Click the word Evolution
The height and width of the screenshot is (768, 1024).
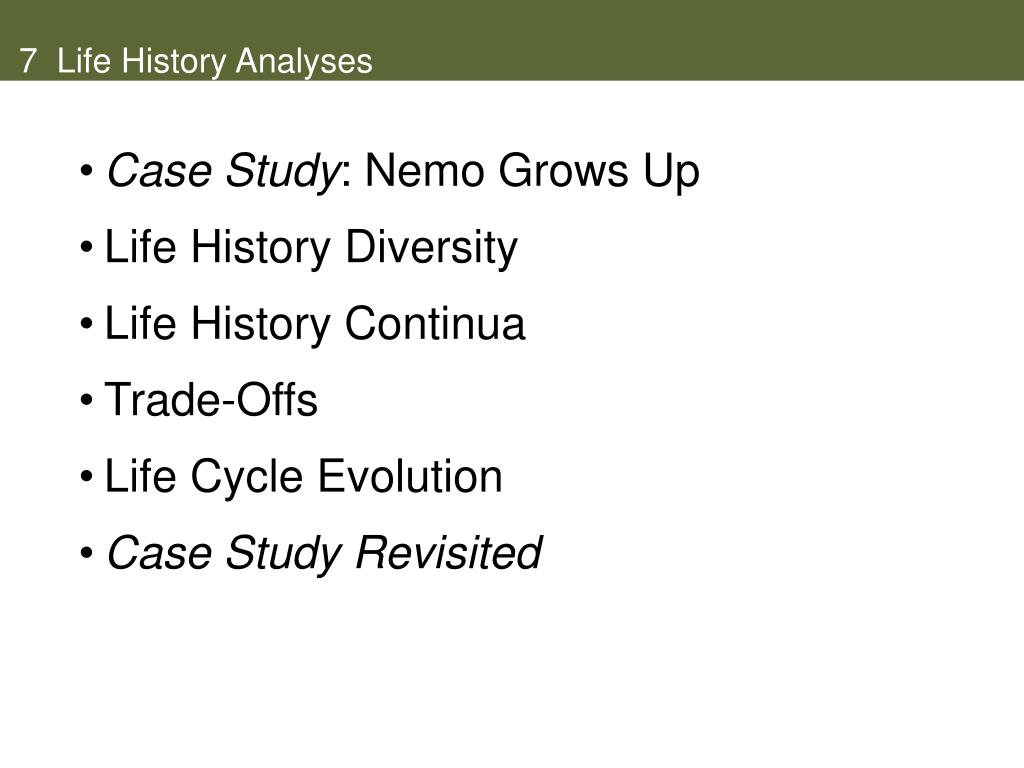(x=410, y=477)
